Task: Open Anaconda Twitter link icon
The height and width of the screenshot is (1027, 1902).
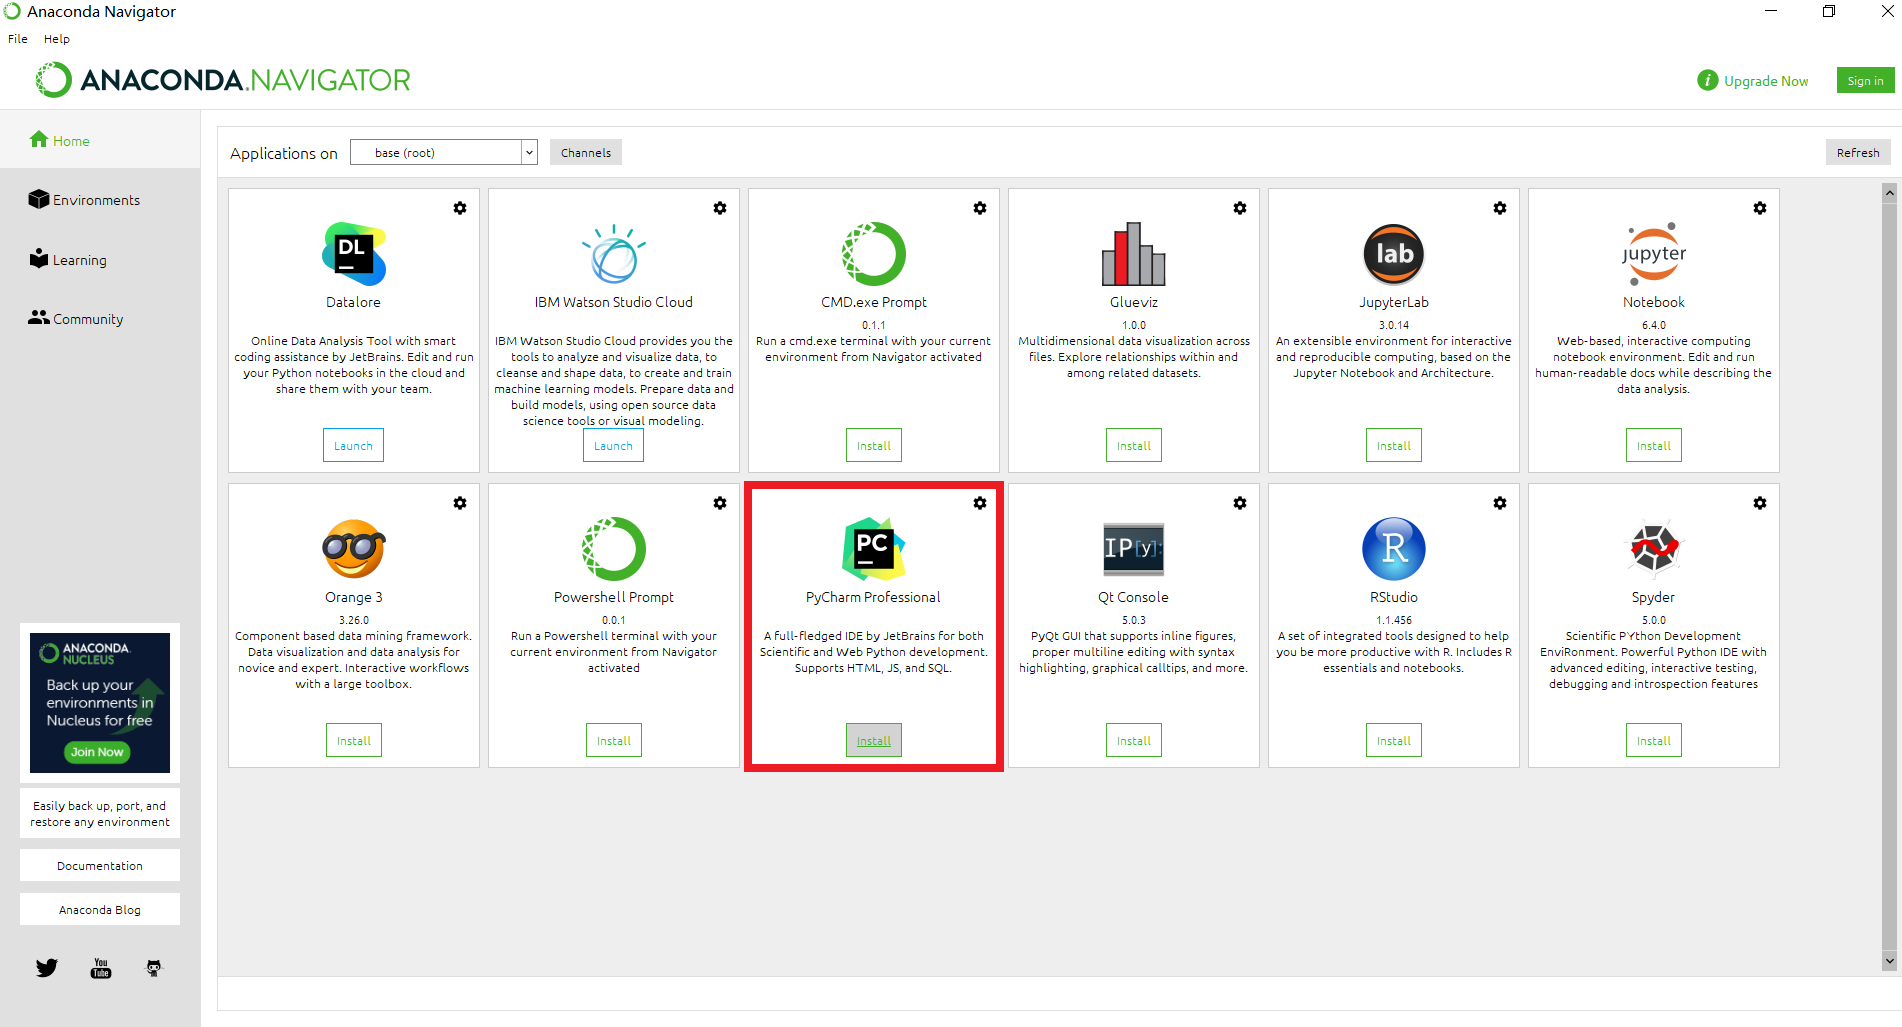Action: point(47,968)
